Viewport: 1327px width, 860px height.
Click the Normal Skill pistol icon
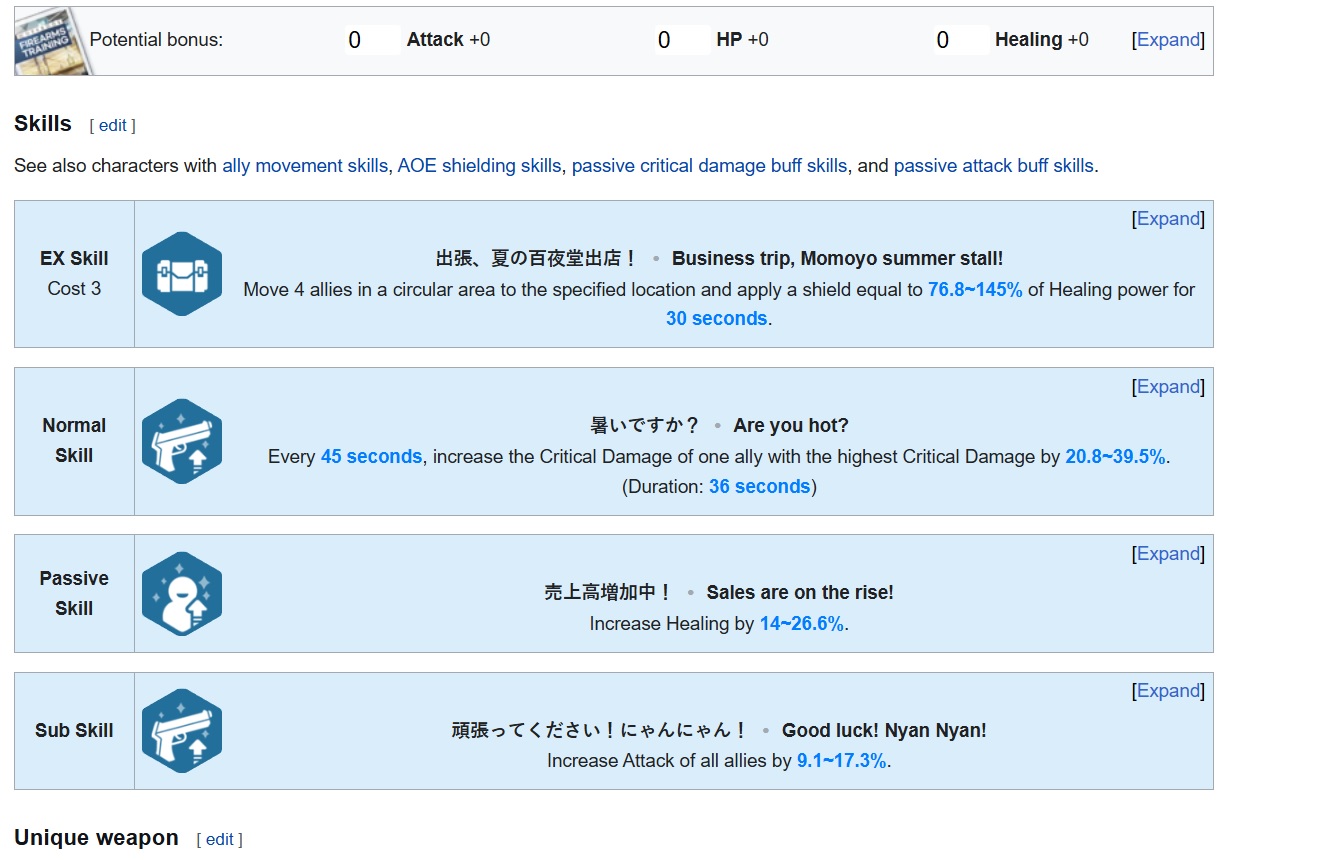tap(182, 441)
